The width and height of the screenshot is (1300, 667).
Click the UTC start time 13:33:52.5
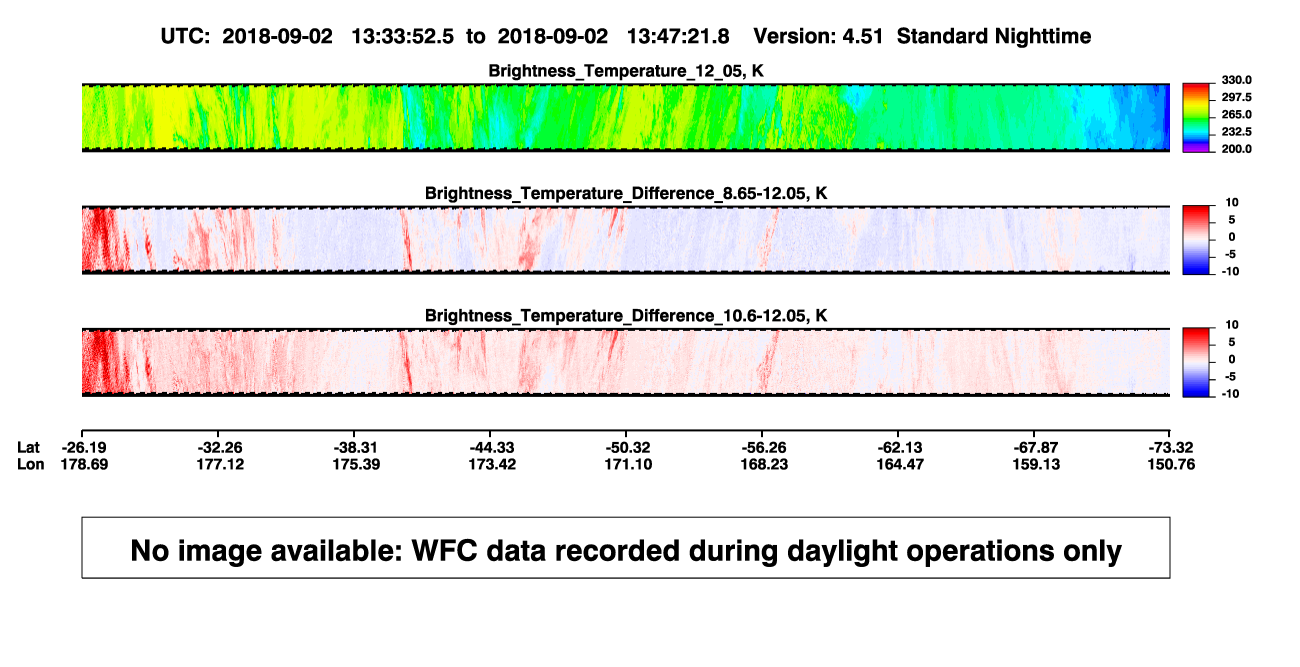403,36
